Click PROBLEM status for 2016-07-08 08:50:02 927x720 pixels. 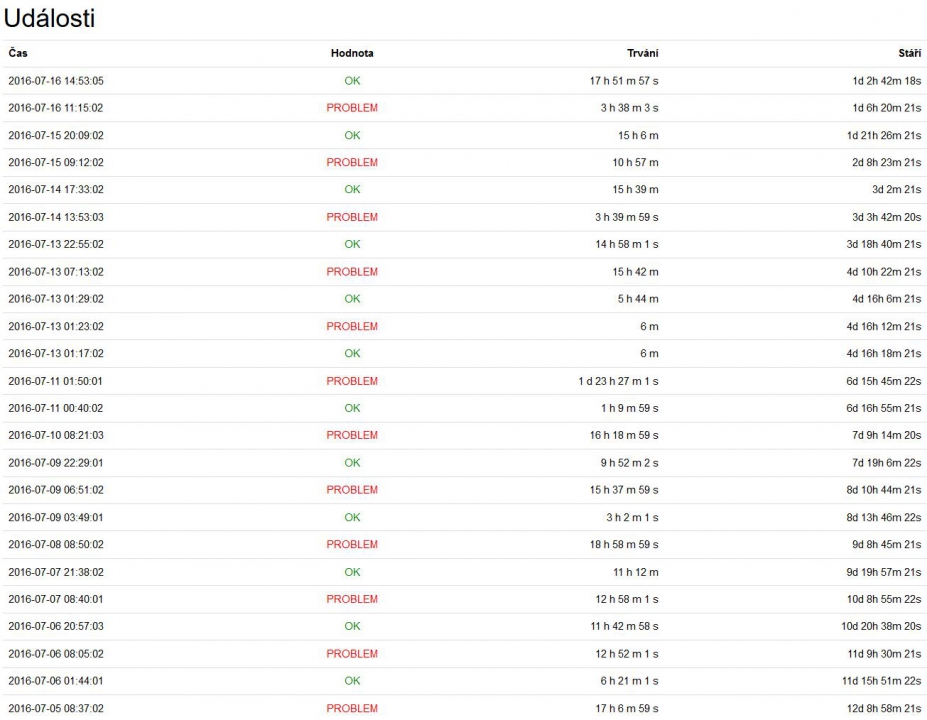point(352,545)
